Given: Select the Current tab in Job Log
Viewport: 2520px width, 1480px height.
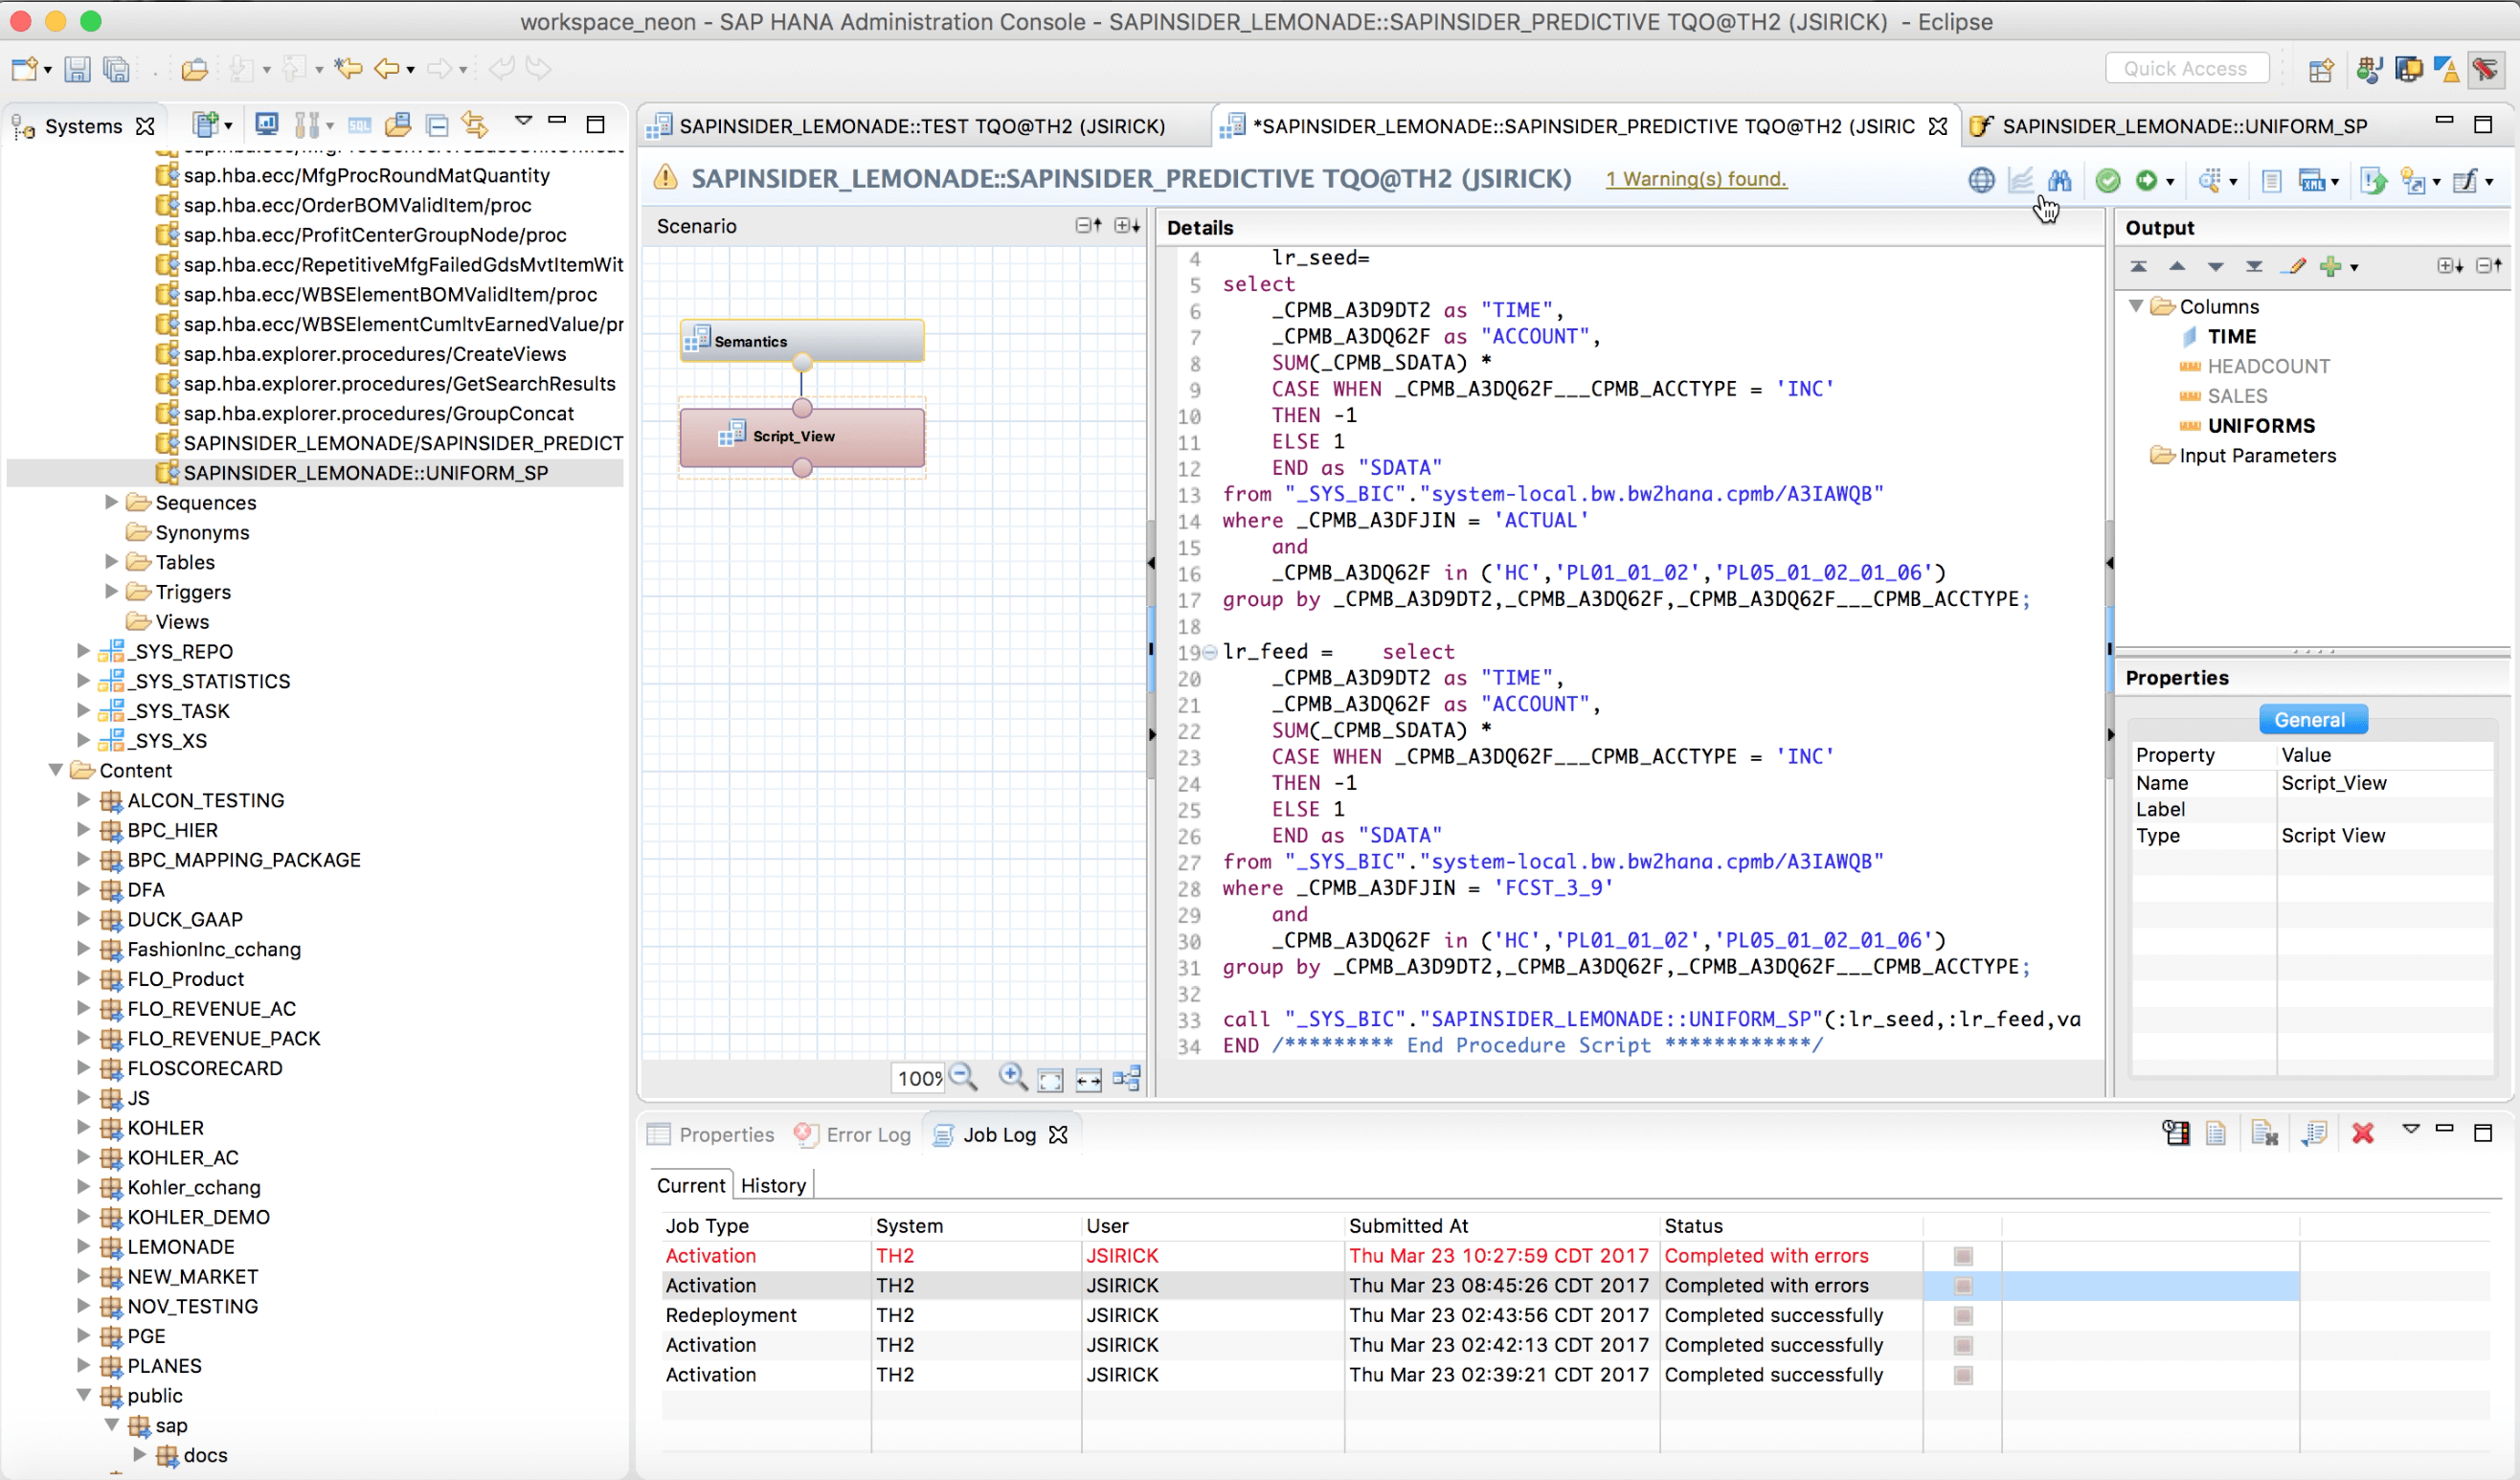Looking at the screenshot, I should click(x=690, y=1185).
